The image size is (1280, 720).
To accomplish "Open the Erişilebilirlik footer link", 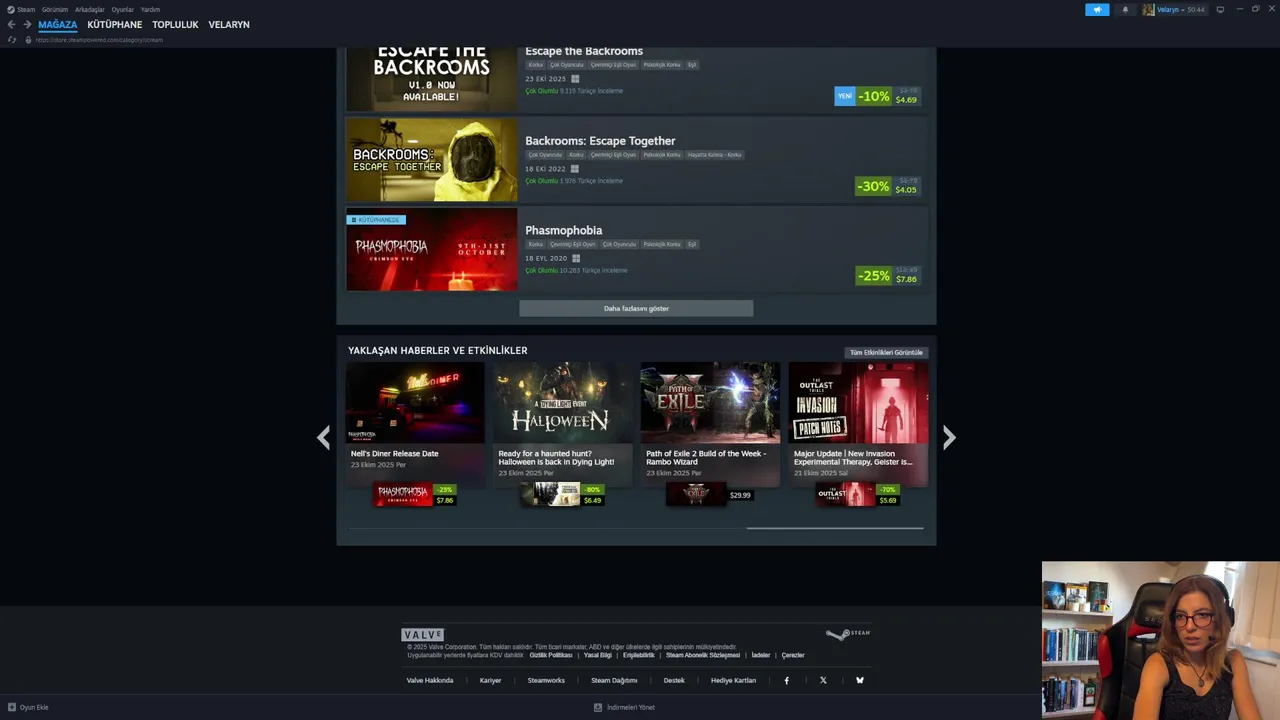I will [639, 655].
